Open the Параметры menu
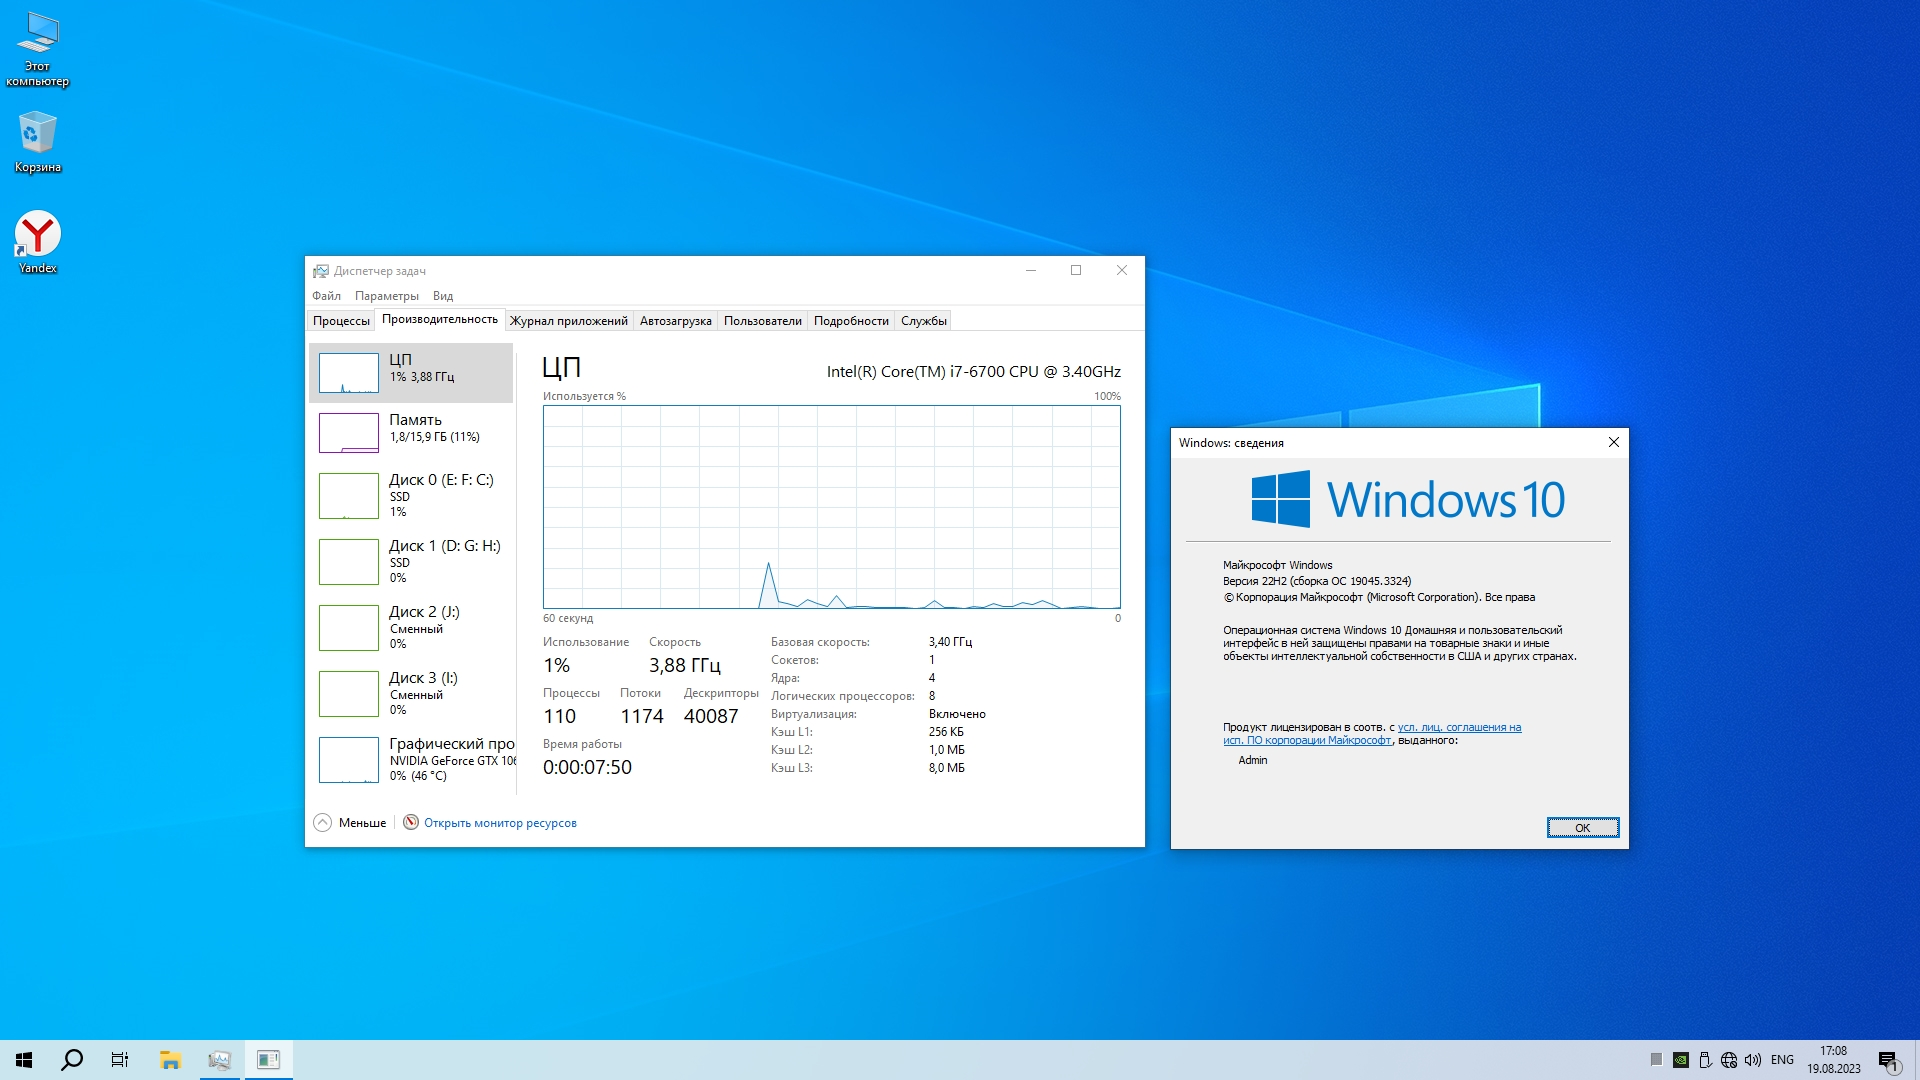Screen dimensions: 1920x1080 [386, 295]
